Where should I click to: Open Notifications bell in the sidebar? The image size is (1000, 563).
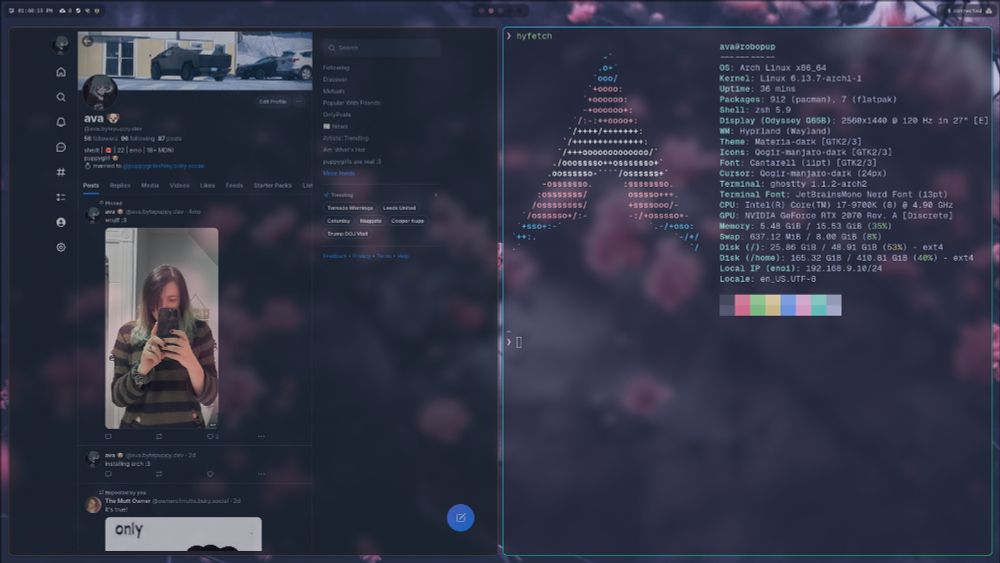61,122
